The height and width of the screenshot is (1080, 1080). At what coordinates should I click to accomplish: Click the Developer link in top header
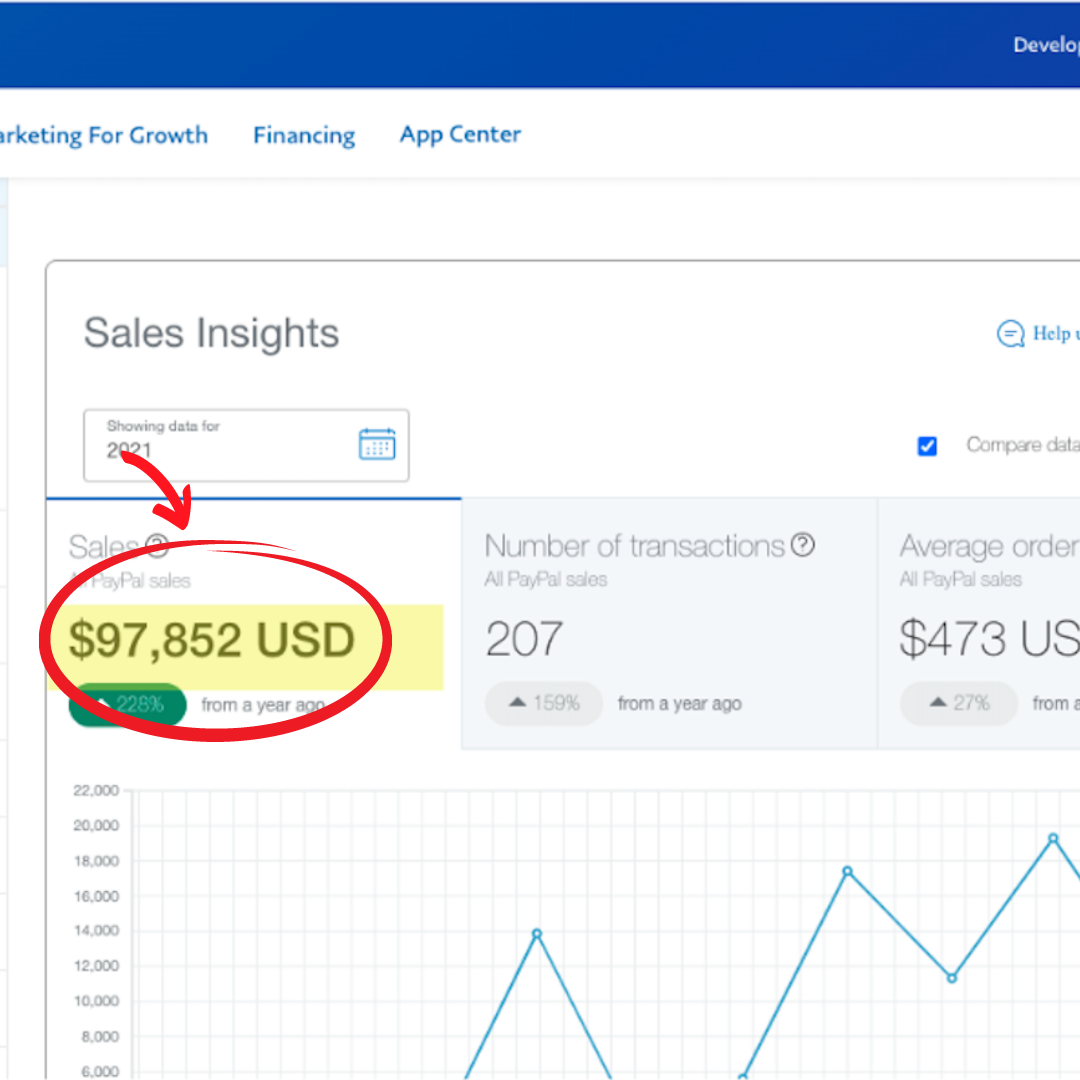1046,45
